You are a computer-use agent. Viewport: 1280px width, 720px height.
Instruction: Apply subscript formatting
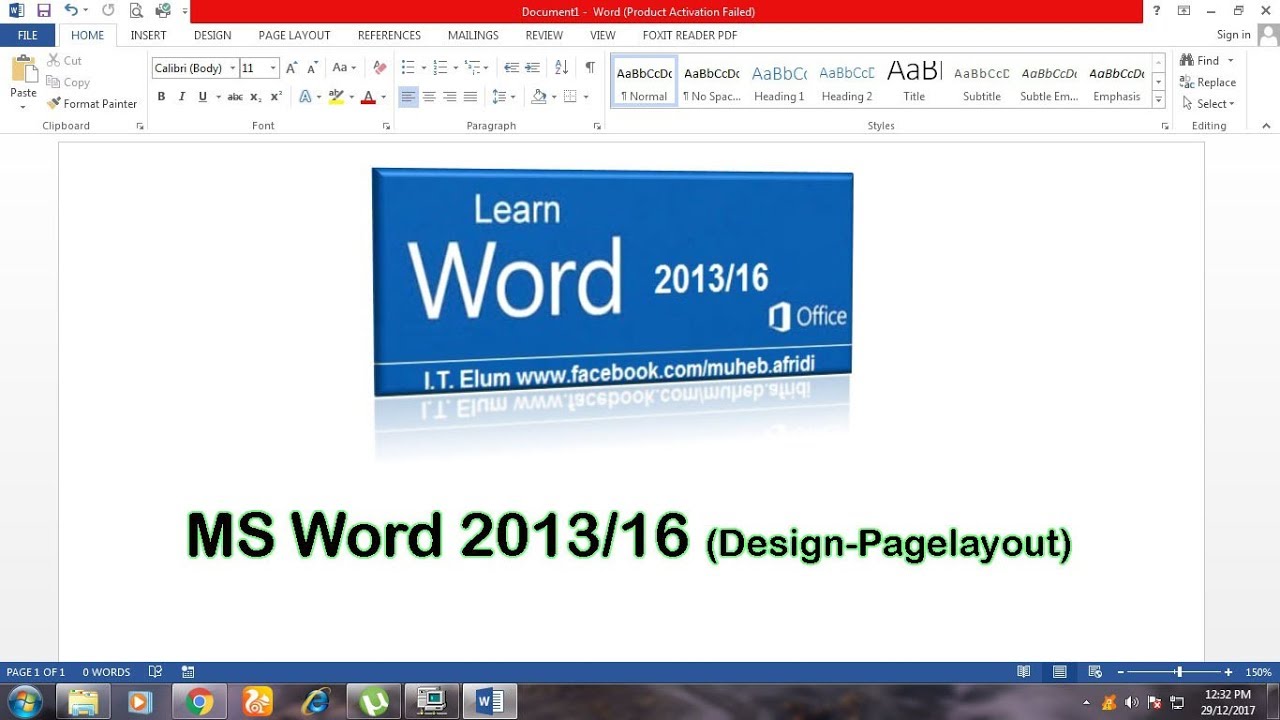(256, 97)
